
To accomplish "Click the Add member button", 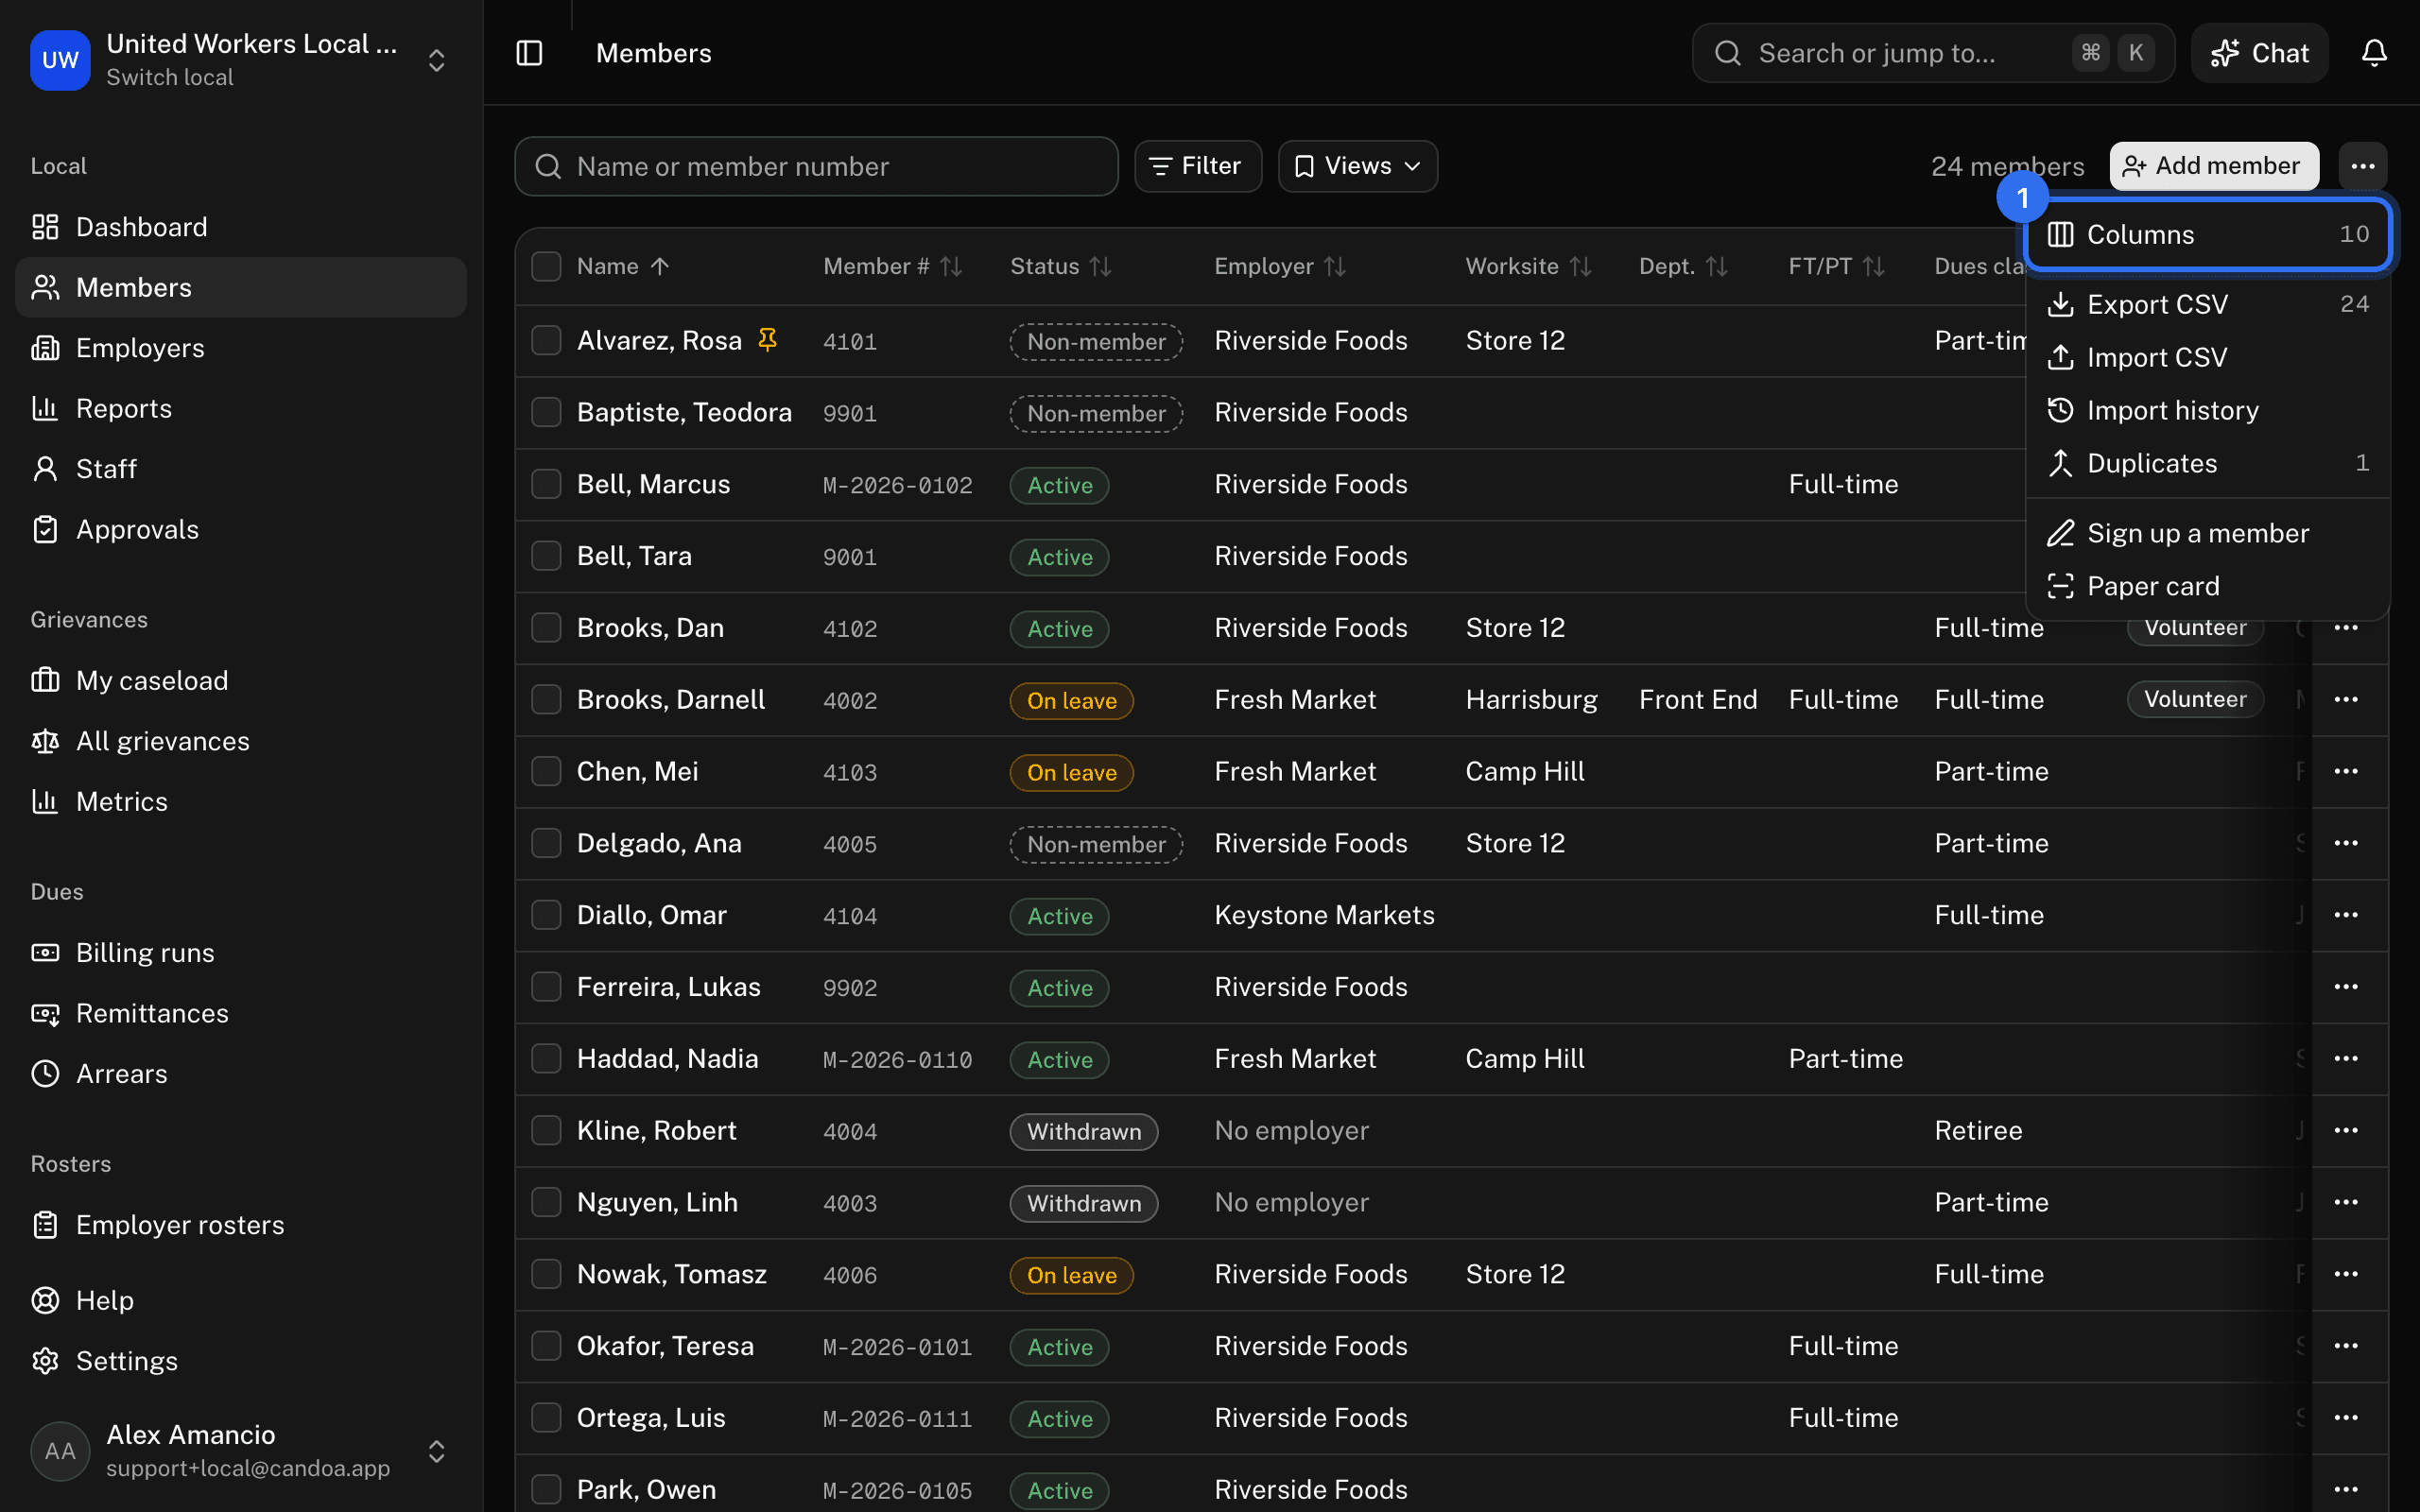I will [x=2214, y=166].
